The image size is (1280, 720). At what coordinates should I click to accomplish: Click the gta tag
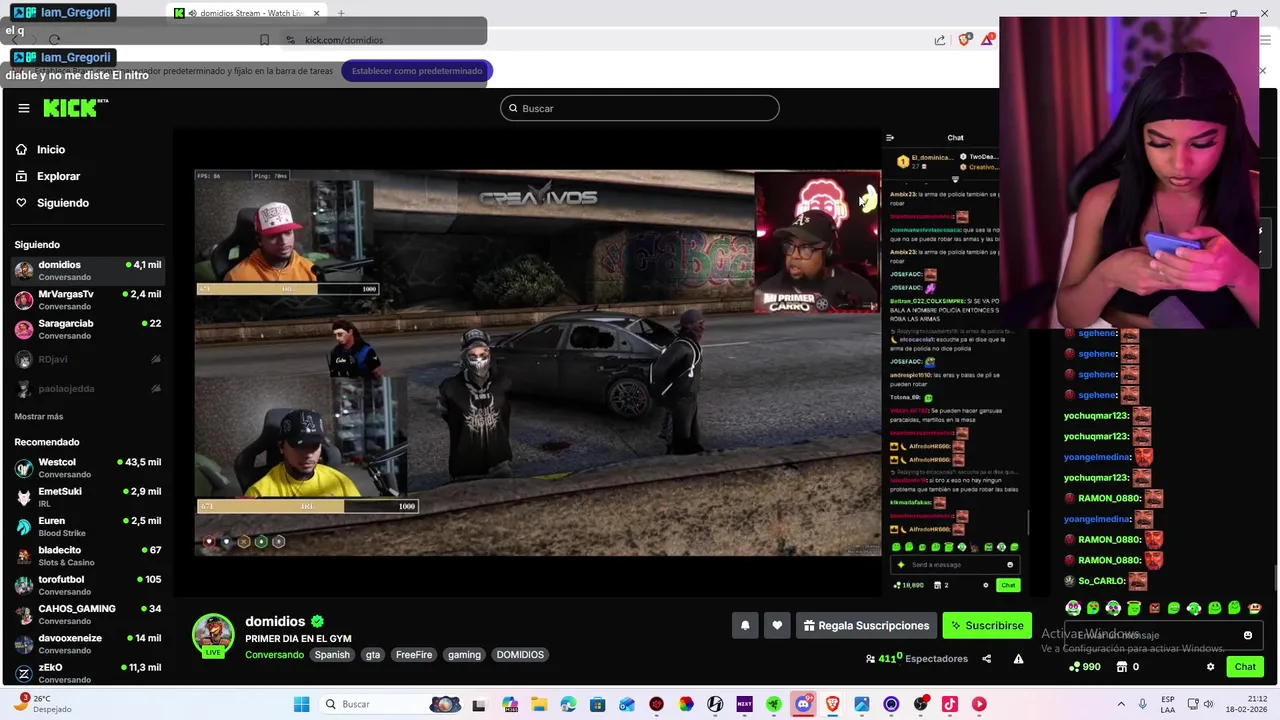[x=373, y=655]
